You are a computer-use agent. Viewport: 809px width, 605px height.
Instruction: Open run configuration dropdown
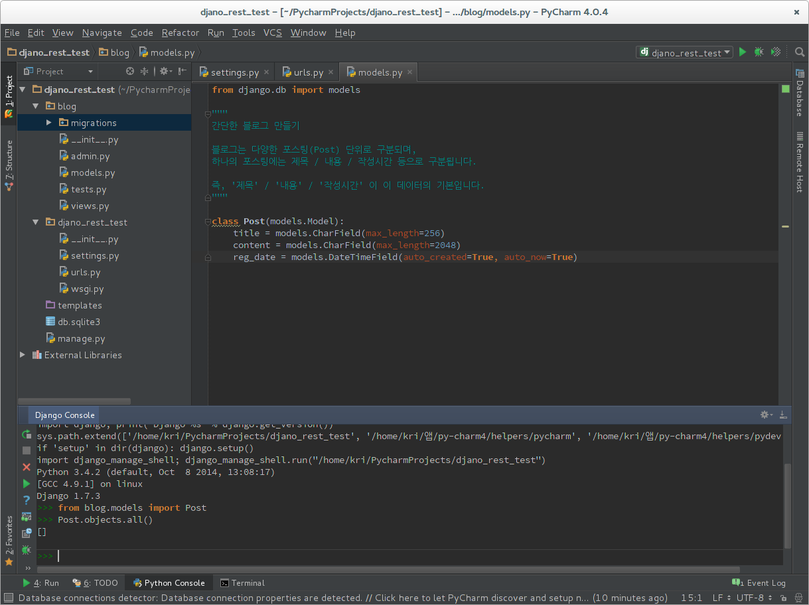[685, 52]
